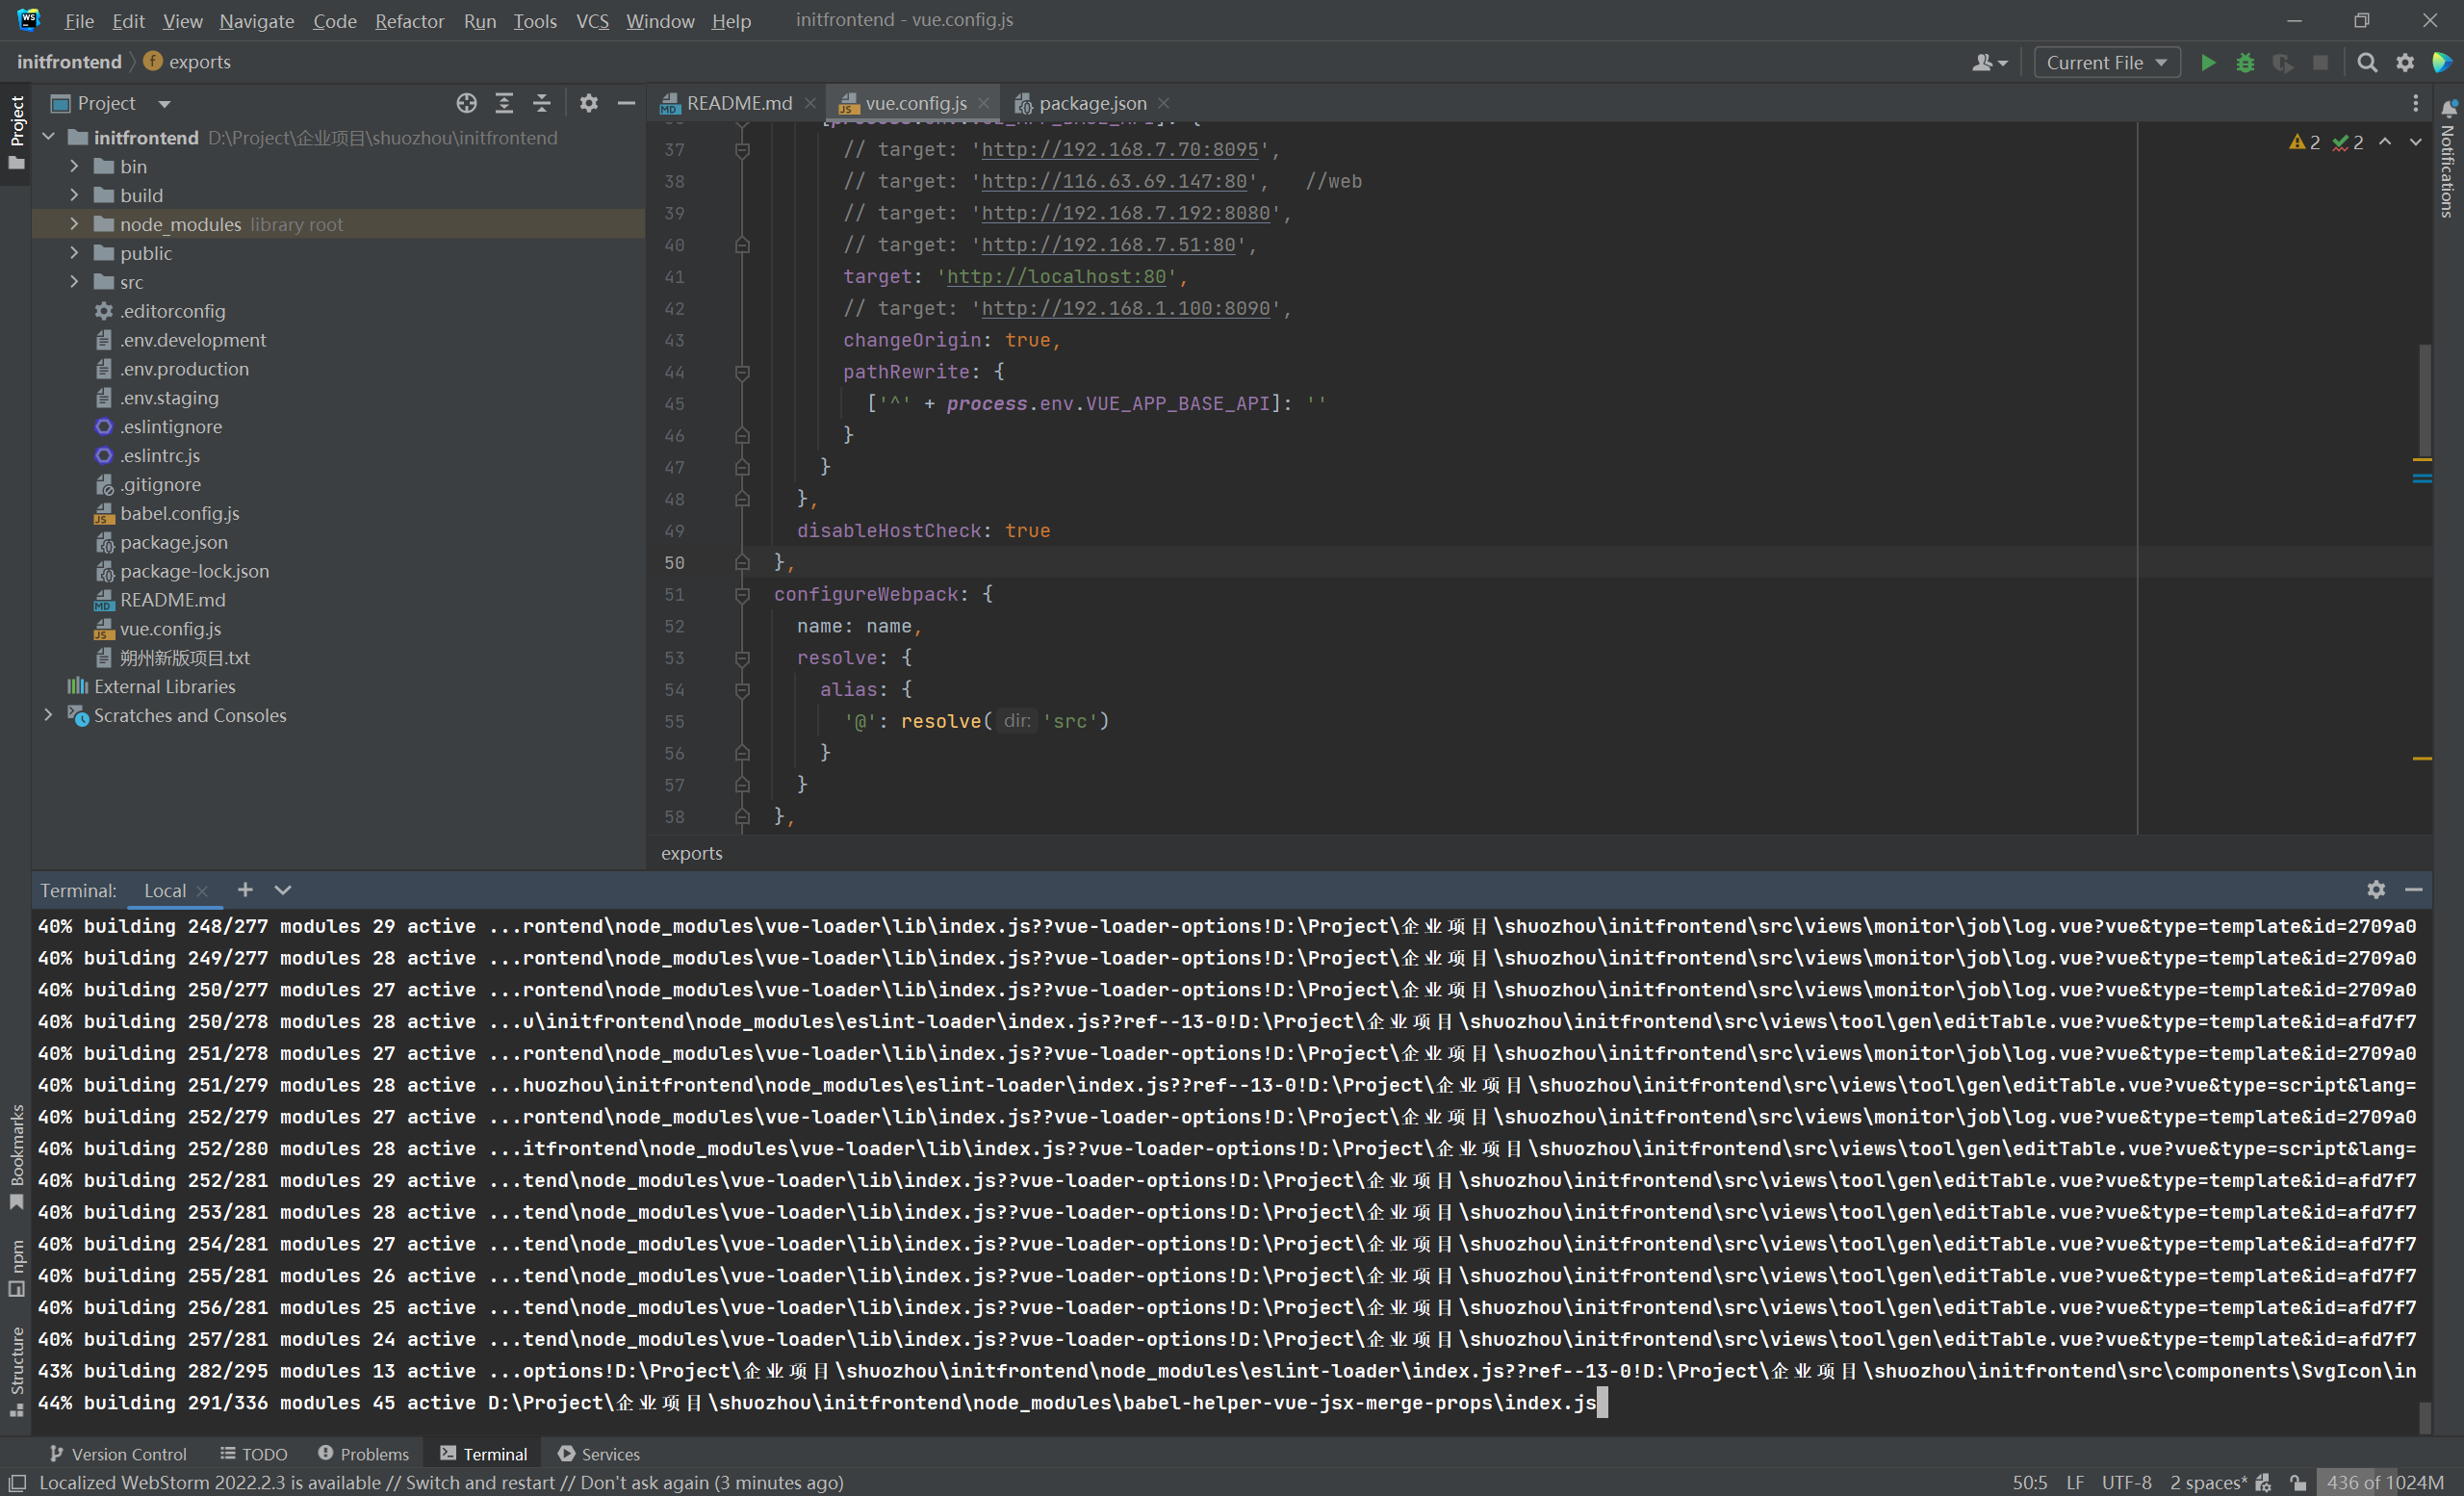Close the vue.config.js tab
The width and height of the screenshot is (2464, 1496).
[x=984, y=103]
